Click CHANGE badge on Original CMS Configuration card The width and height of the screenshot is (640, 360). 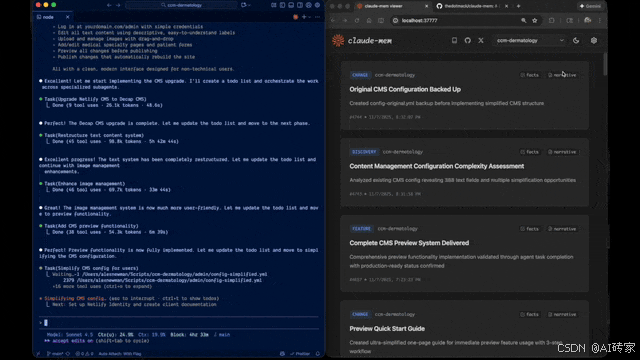pos(360,75)
